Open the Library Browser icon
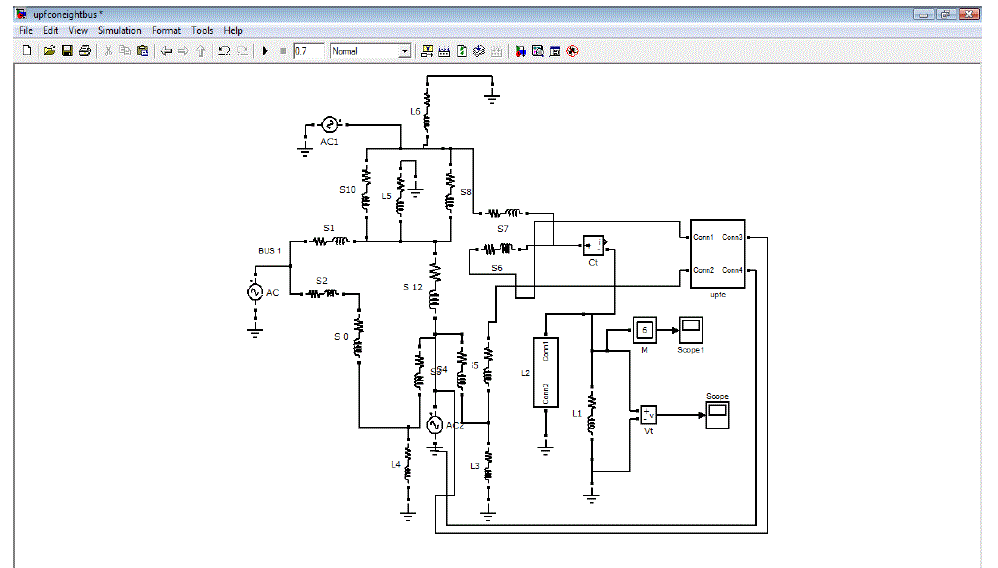Viewport: 998px width, 568px height. tap(521, 51)
